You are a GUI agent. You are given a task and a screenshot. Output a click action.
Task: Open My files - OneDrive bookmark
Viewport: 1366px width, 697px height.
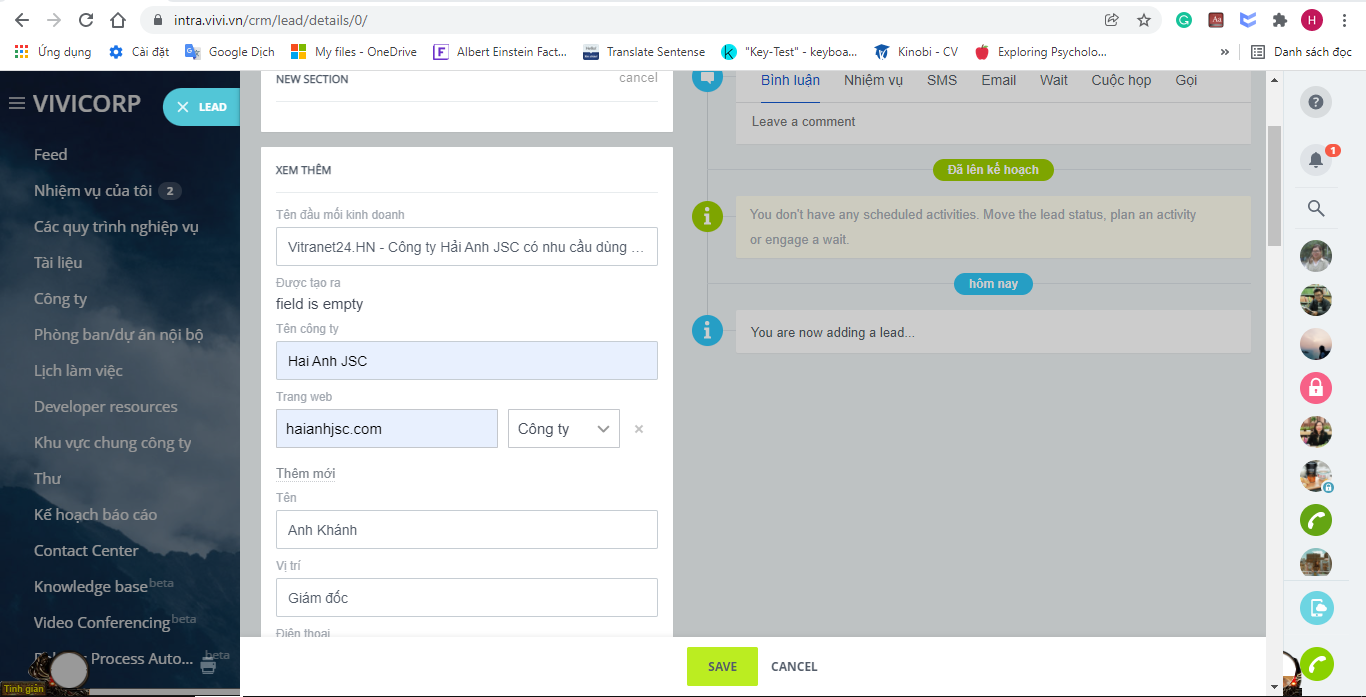click(353, 52)
